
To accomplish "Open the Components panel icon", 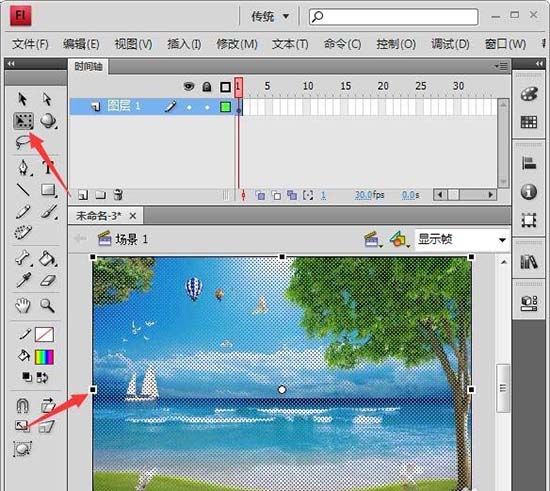I will [529, 303].
